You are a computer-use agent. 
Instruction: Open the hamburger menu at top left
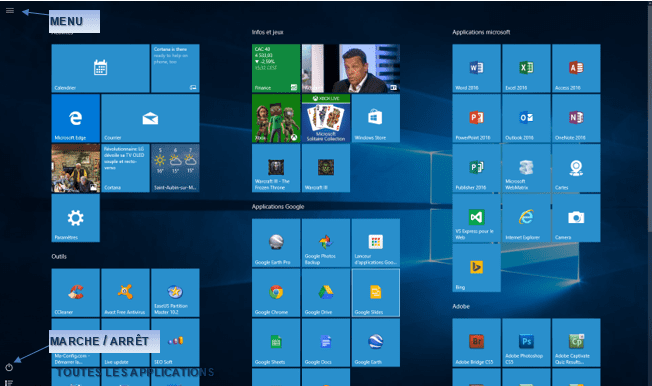pyautogui.click(x=10, y=11)
